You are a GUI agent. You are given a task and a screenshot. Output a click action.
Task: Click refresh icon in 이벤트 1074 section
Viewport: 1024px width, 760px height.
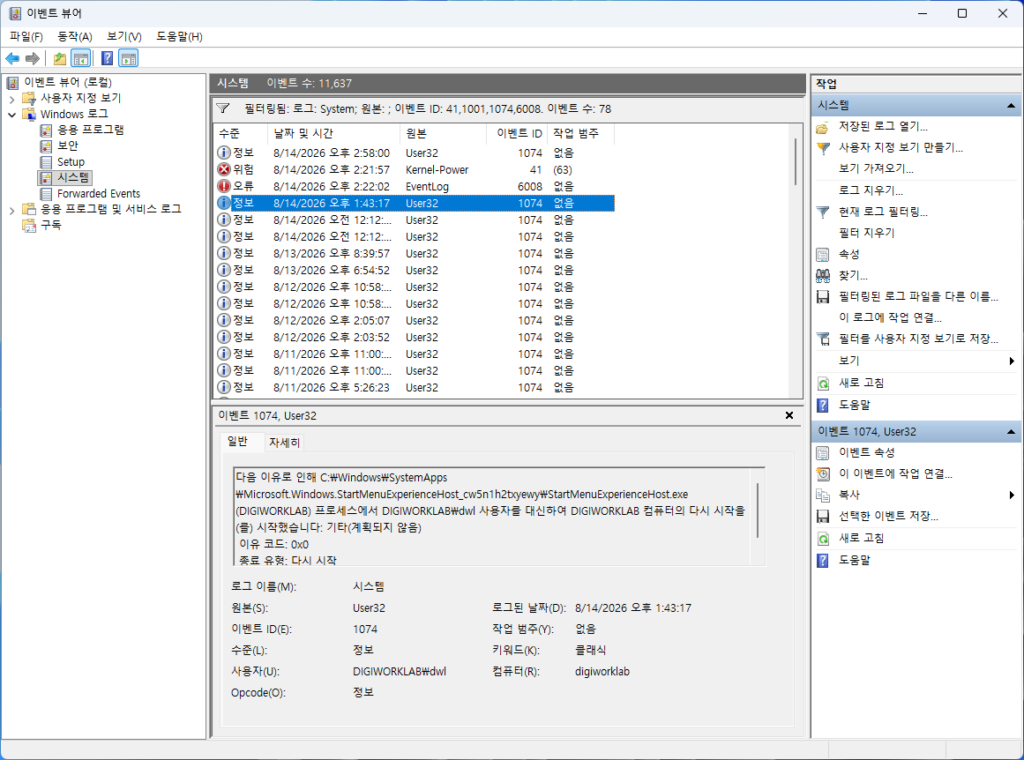pyautogui.click(x=823, y=538)
